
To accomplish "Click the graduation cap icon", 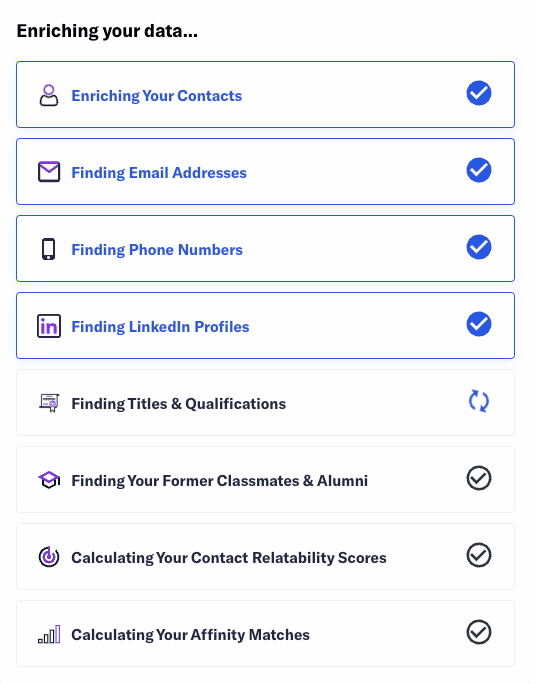I will (x=49, y=480).
